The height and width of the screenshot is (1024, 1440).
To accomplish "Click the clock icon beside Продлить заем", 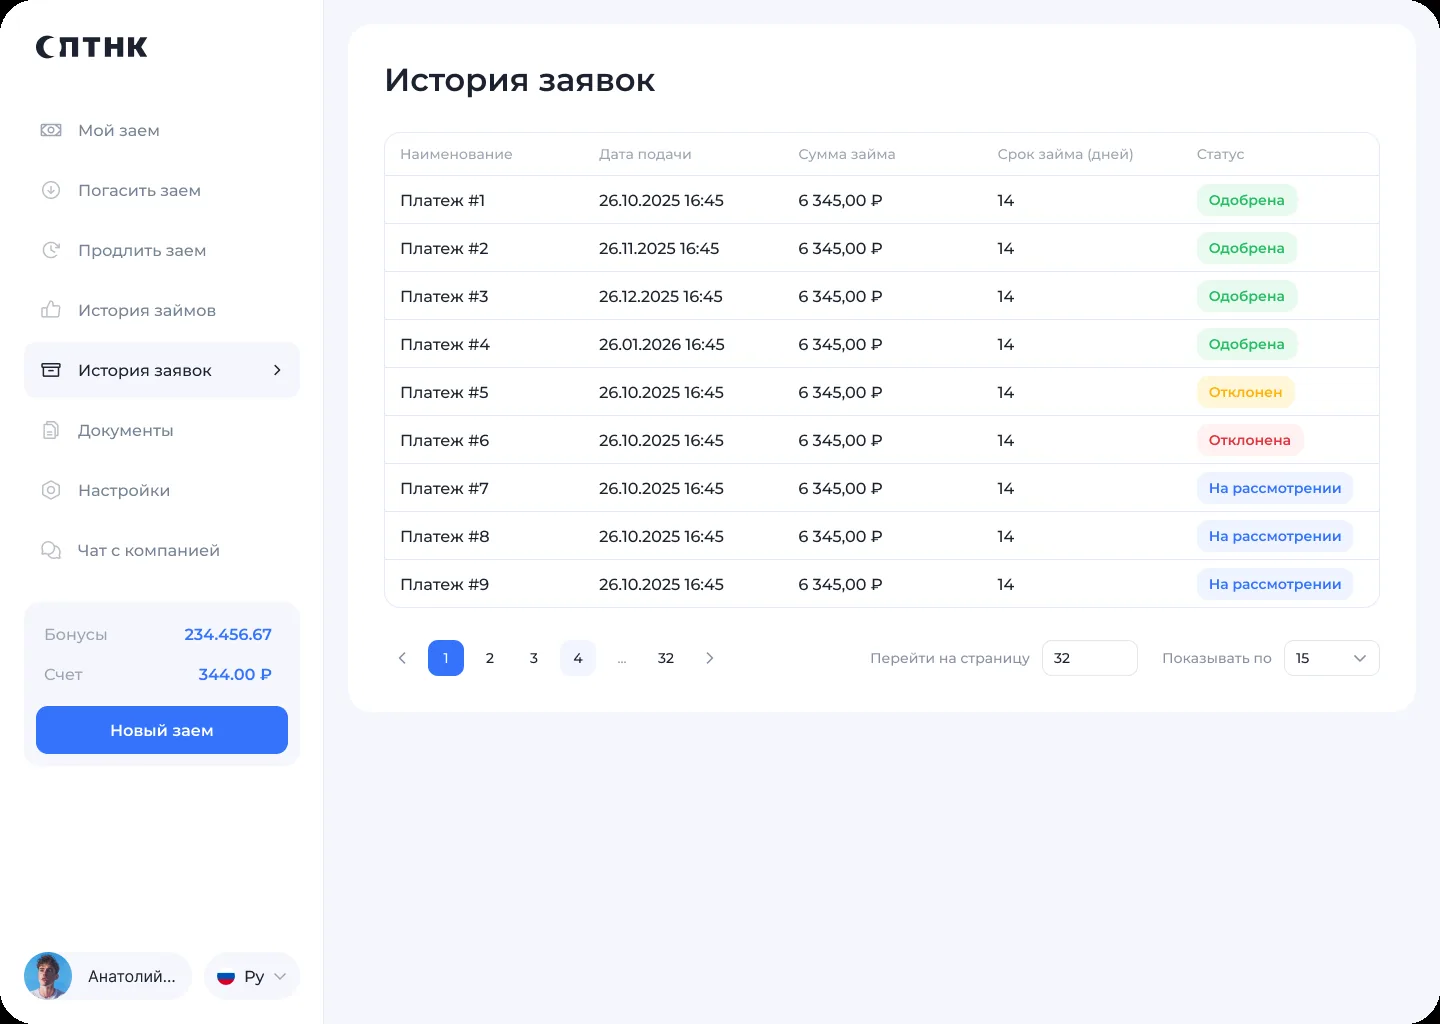I will [x=51, y=250].
